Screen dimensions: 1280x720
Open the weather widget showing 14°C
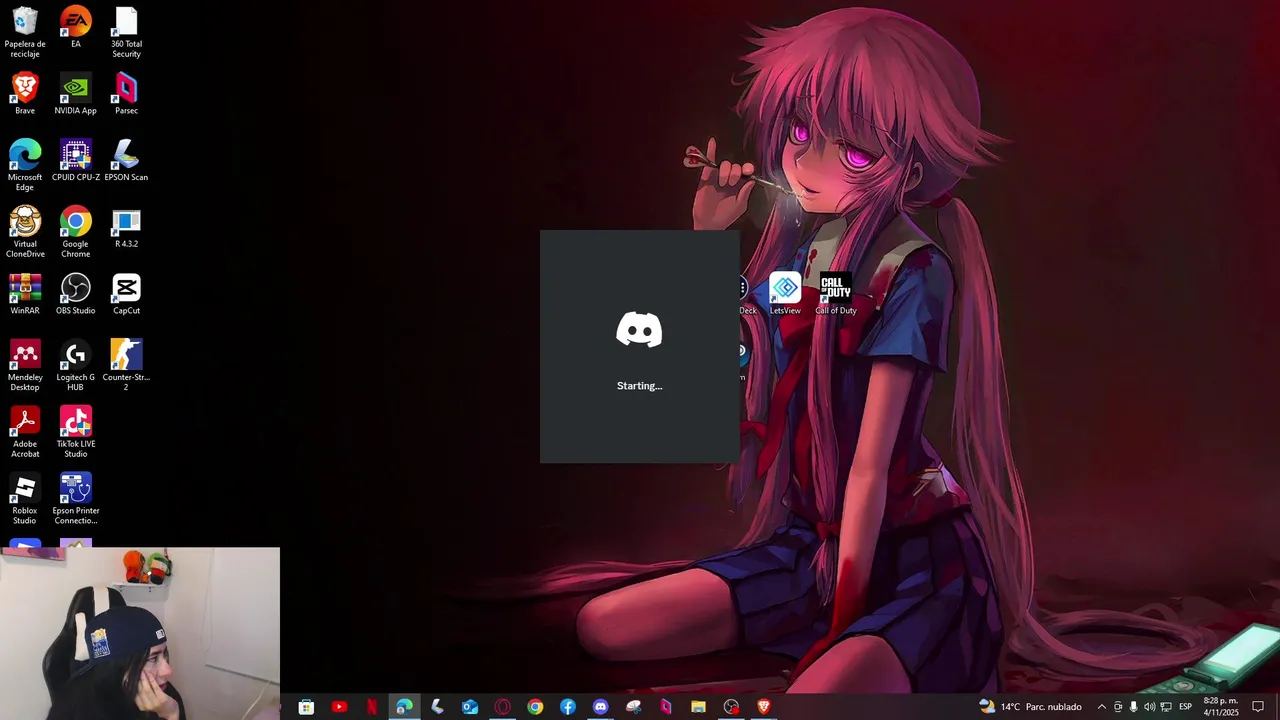point(1030,707)
